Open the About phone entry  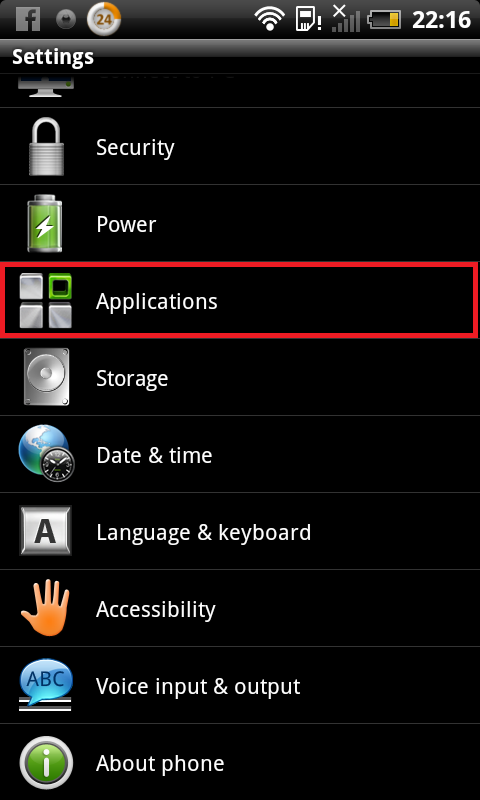point(240,762)
